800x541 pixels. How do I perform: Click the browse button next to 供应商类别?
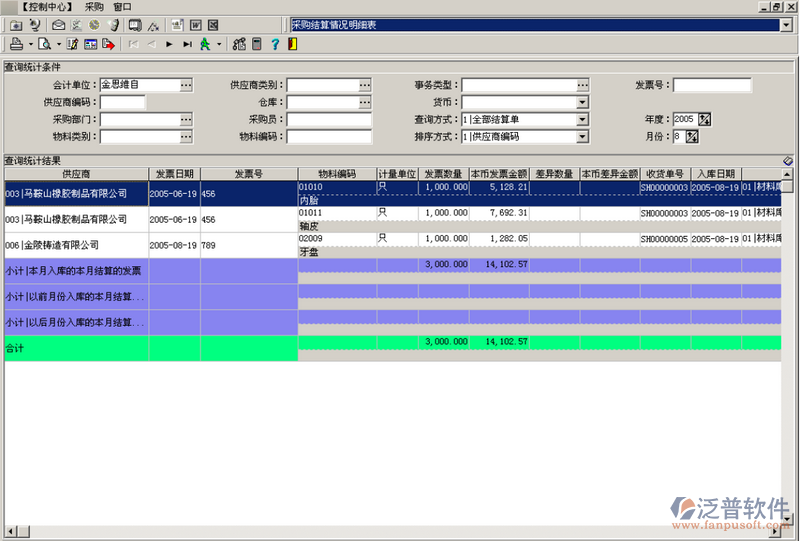coord(365,85)
